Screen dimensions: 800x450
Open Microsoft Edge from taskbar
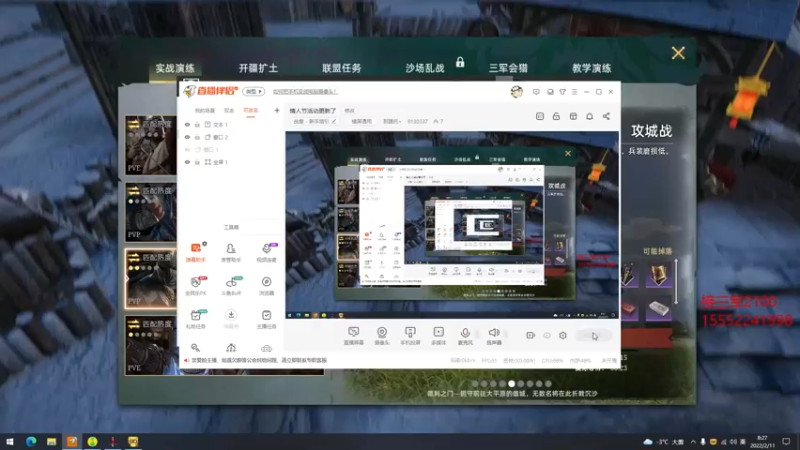(31, 441)
